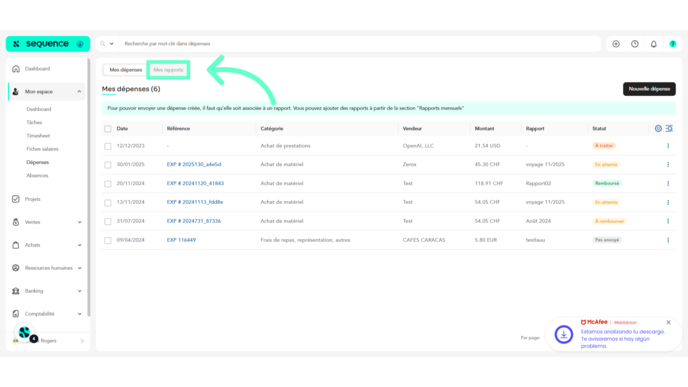The height and width of the screenshot is (387, 688).
Task: Open the clock timer icon in header
Action: [635, 44]
